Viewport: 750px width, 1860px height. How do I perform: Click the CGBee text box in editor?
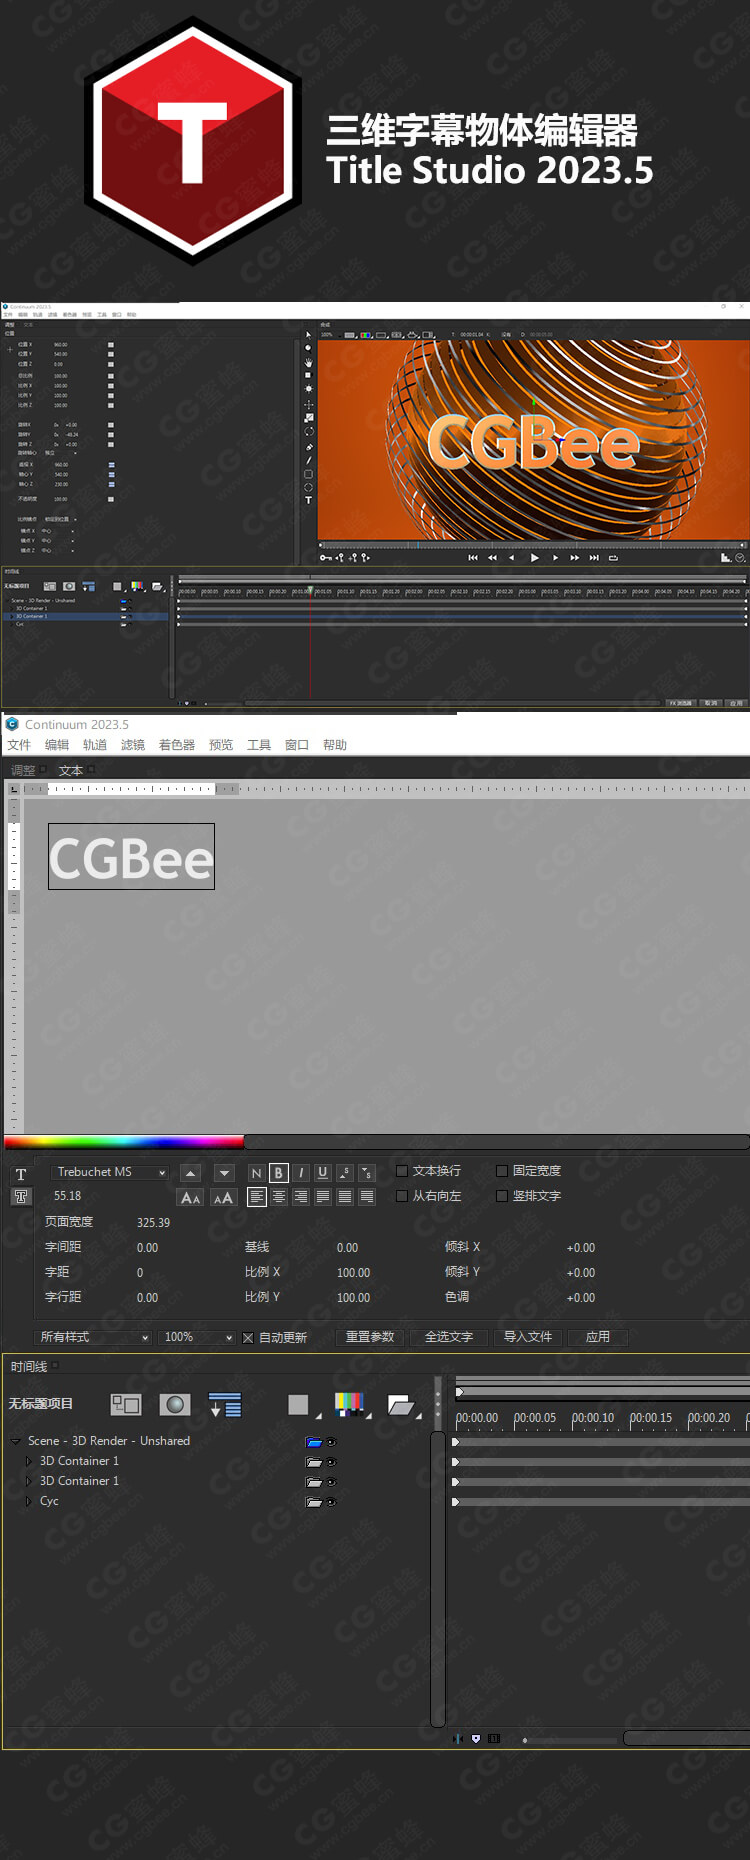[131, 857]
